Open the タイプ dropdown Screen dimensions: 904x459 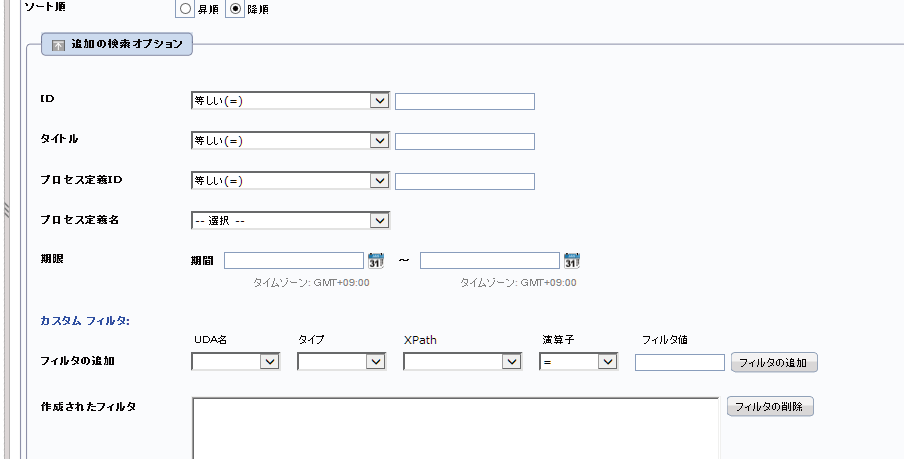tap(341, 362)
